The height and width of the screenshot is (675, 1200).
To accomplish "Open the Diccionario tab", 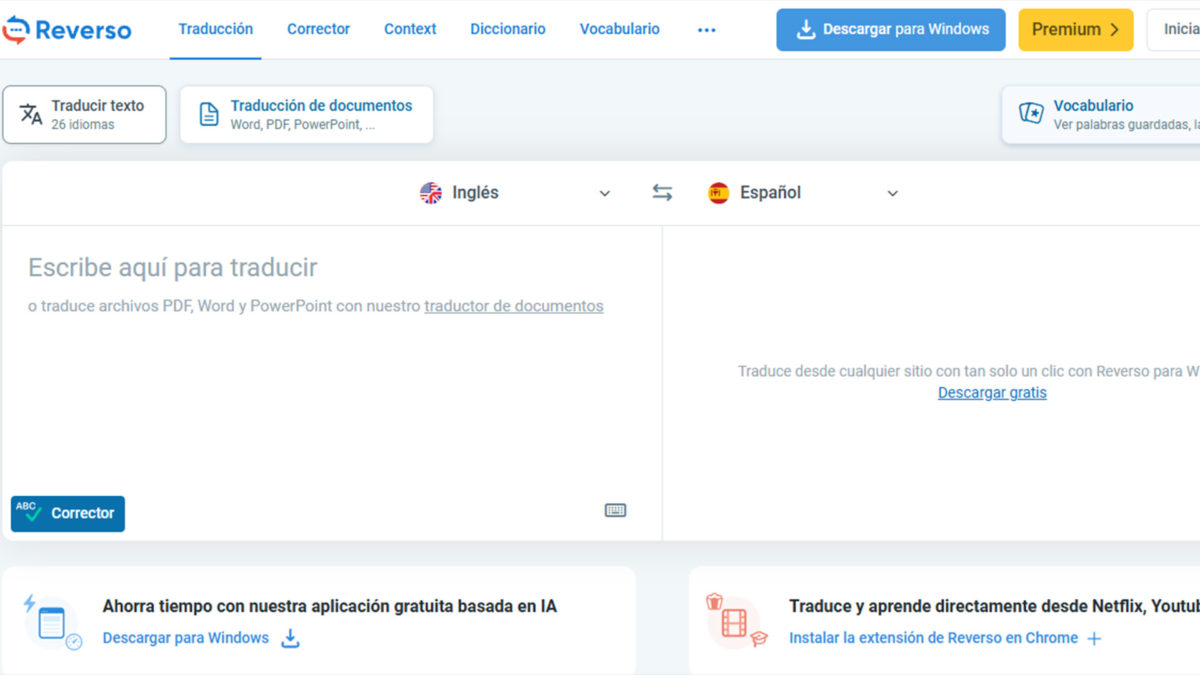I will (x=508, y=29).
